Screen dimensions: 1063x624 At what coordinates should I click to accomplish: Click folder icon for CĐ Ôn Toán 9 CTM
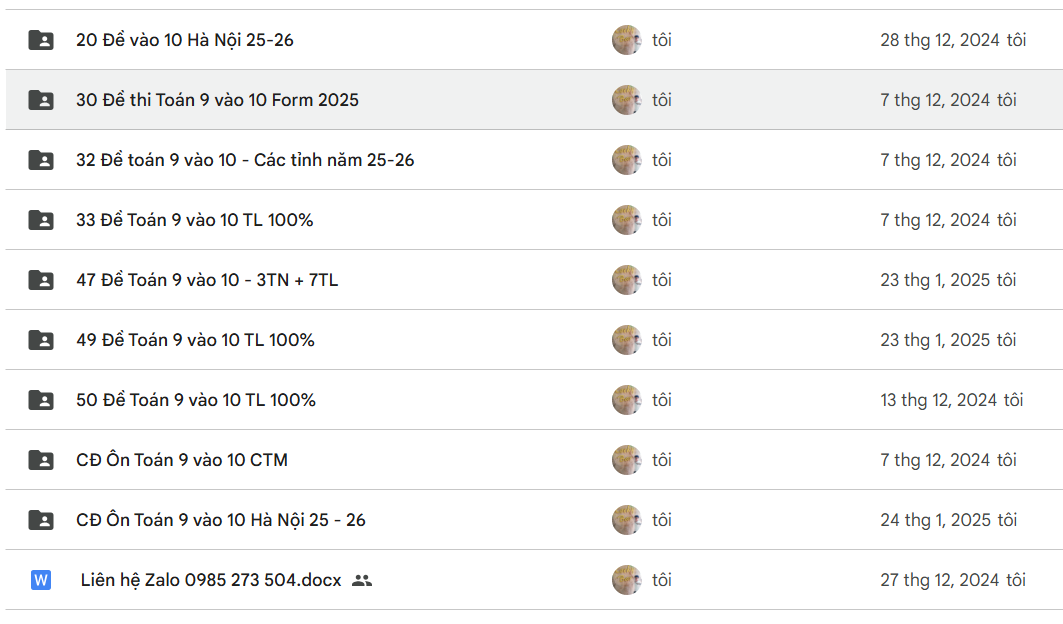point(41,460)
